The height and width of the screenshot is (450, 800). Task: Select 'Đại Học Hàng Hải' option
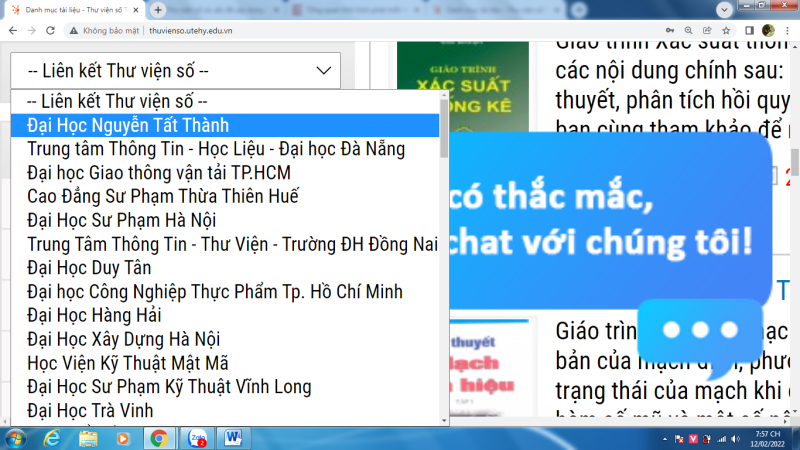[225, 315]
